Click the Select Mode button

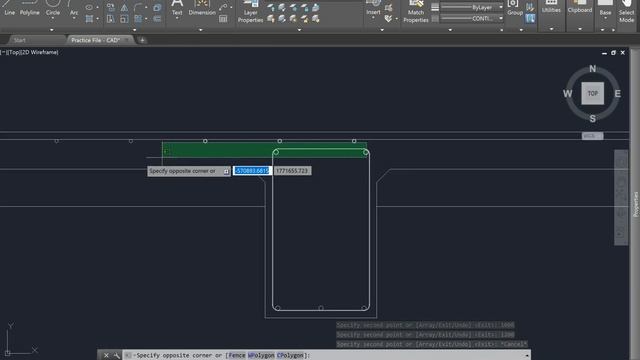[626, 11]
